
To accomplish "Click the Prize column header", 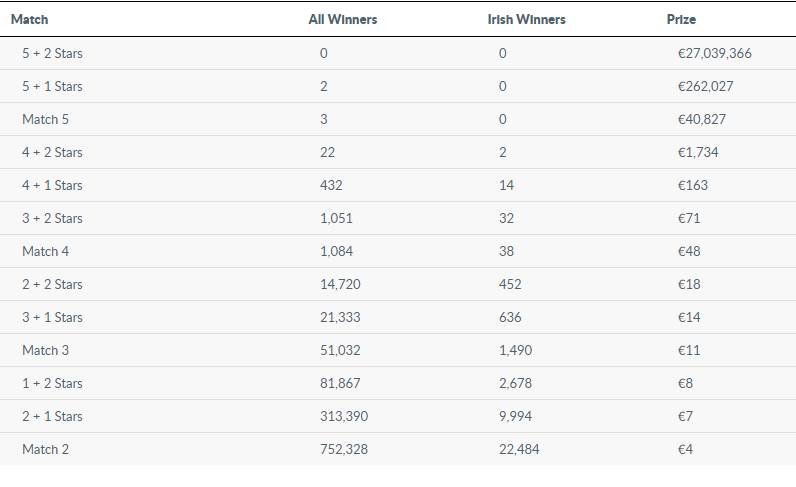I will [681, 19].
